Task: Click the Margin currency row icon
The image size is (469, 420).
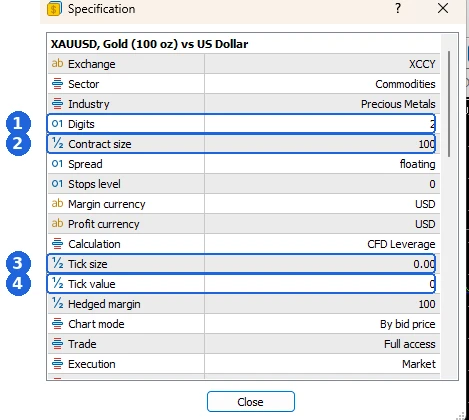Action: tap(57, 203)
